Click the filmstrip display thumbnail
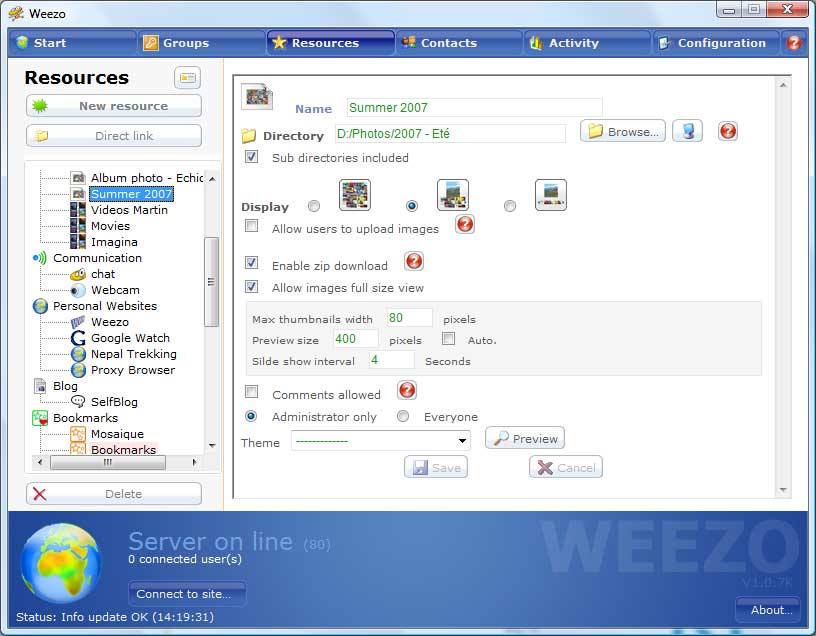816x636 pixels. pos(551,195)
